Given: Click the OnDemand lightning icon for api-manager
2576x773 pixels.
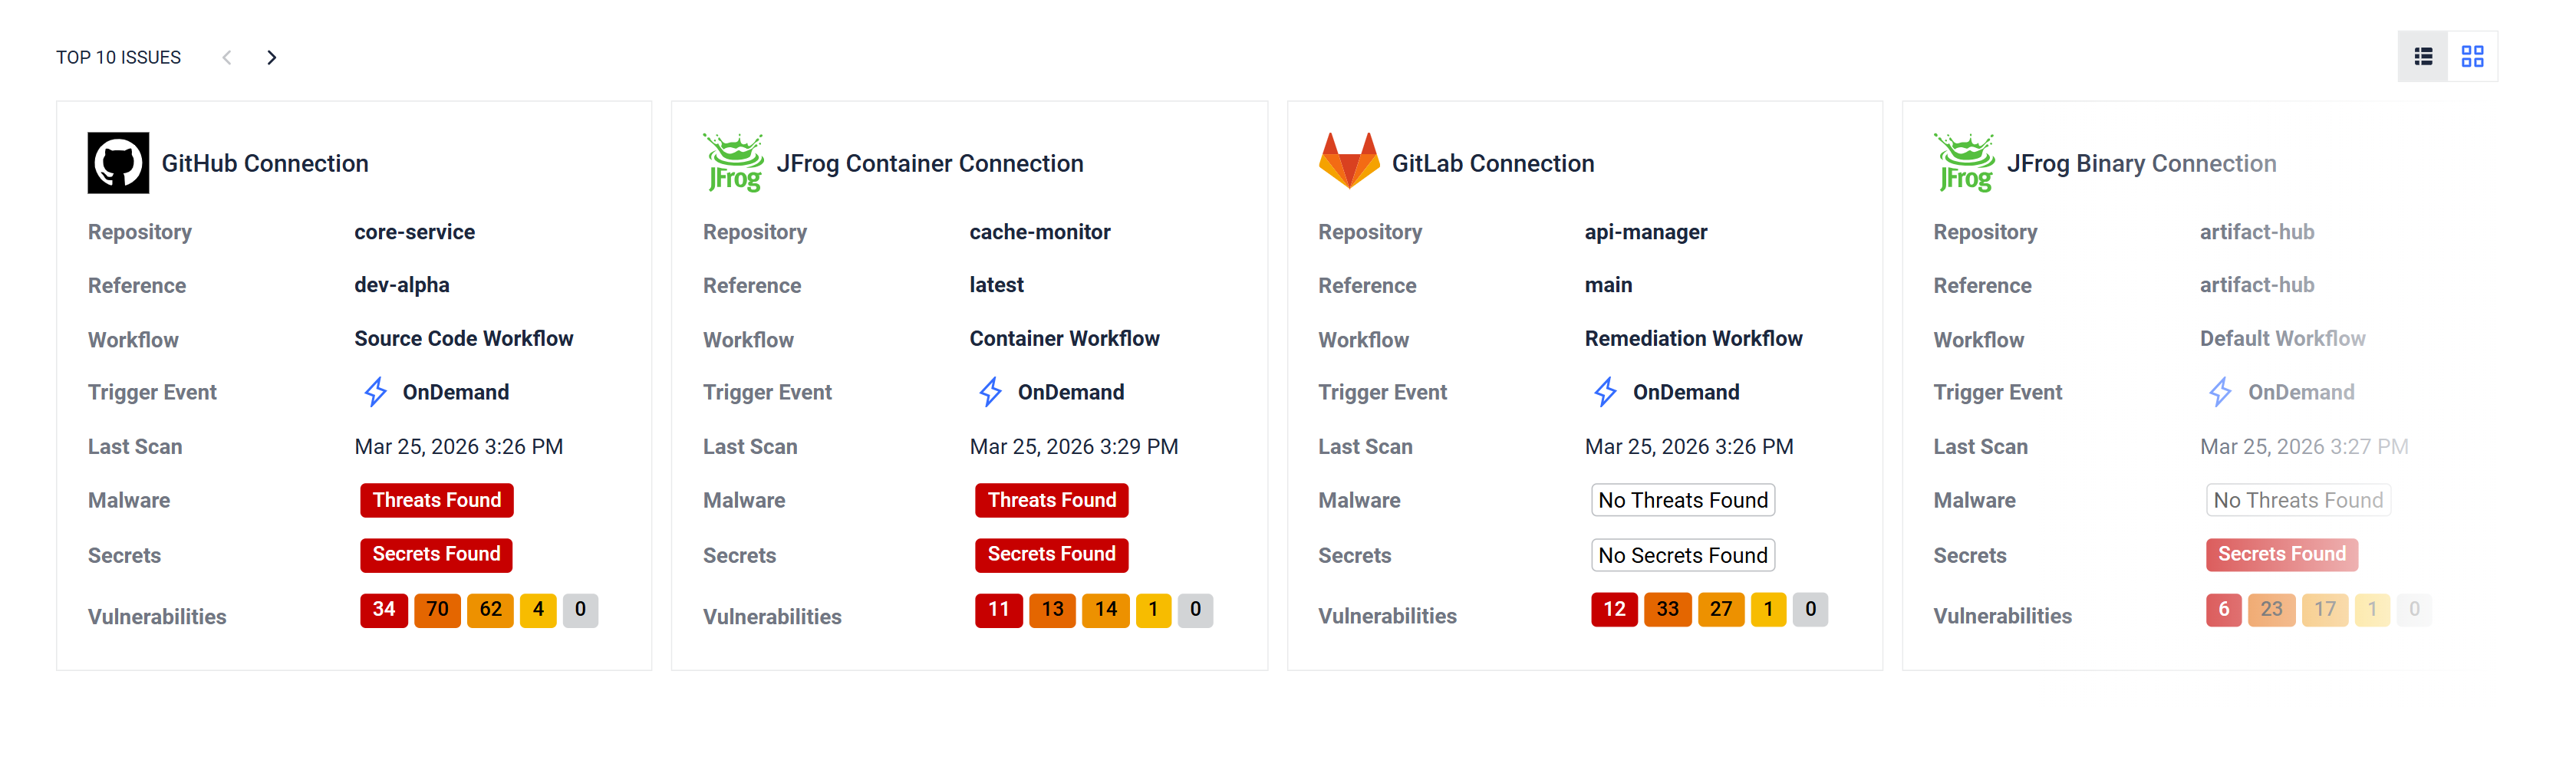Looking at the screenshot, I should pyautogui.click(x=1605, y=392).
